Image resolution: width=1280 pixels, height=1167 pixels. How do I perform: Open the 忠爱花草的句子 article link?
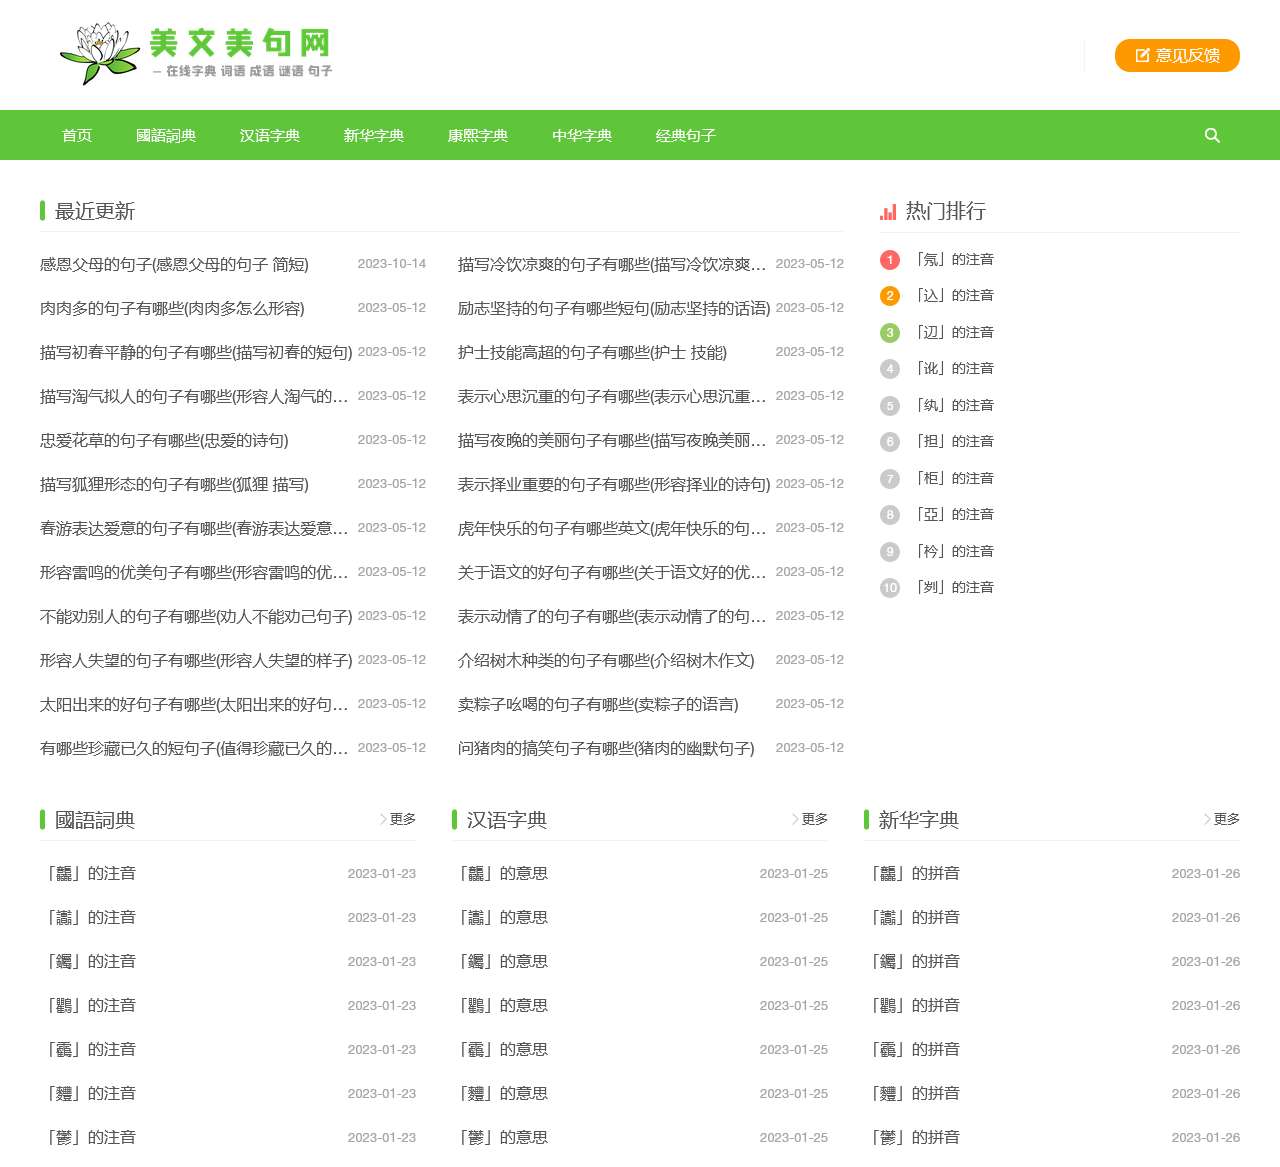click(164, 440)
